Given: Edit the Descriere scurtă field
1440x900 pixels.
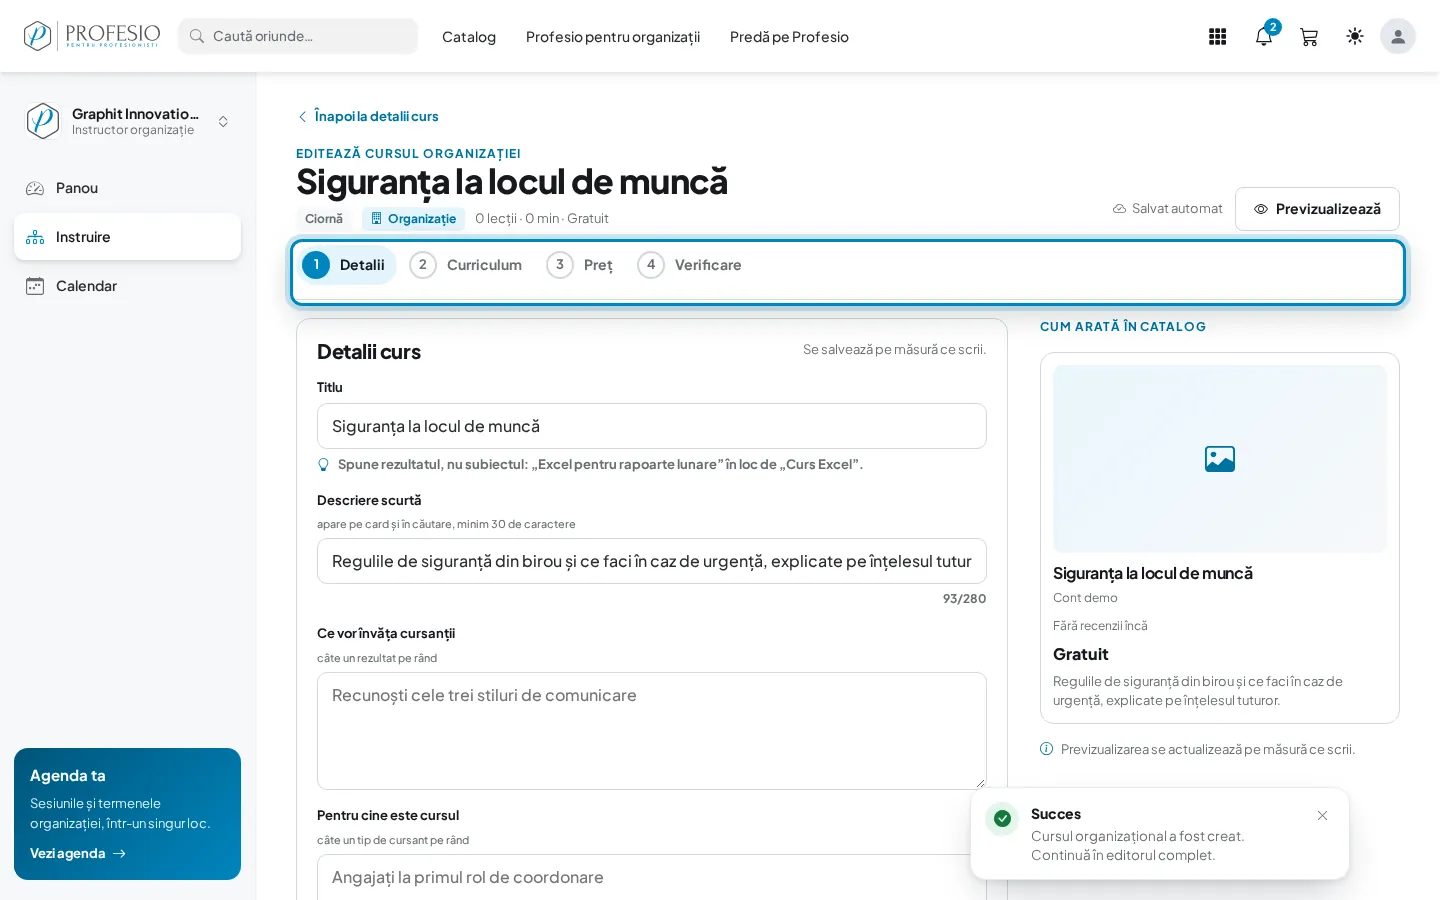Looking at the screenshot, I should (x=652, y=561).
